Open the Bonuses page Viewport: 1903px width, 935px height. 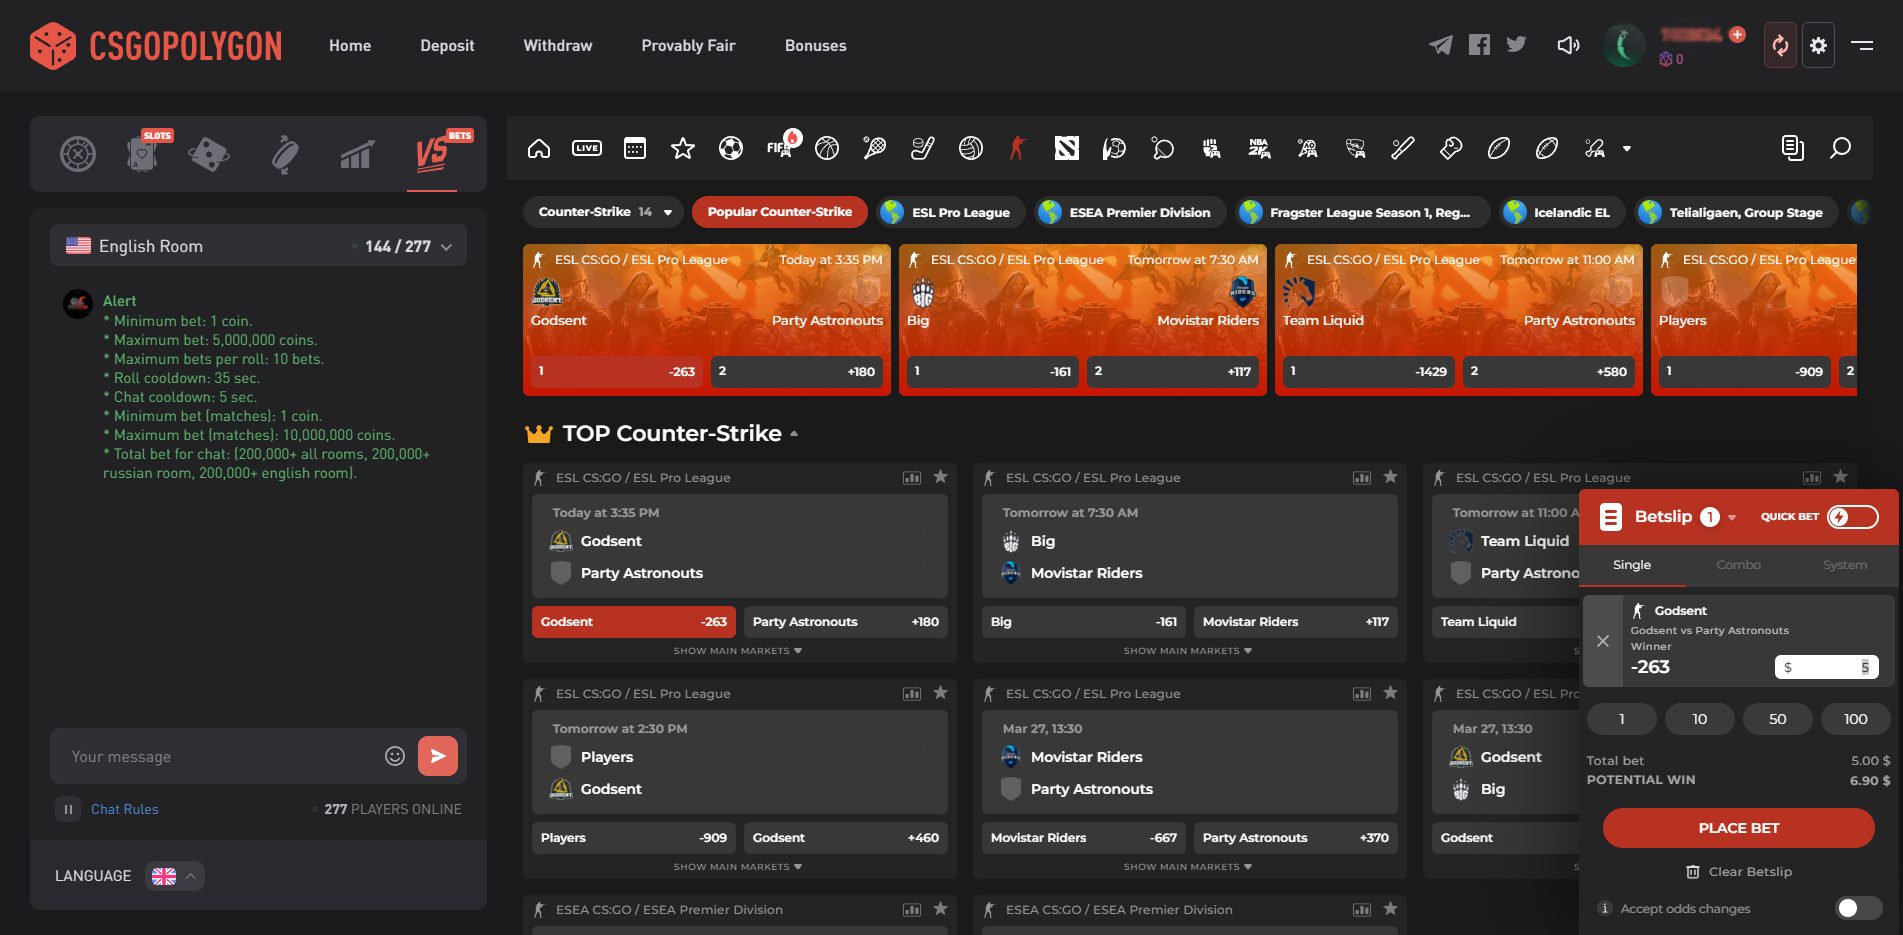point(816,45)
